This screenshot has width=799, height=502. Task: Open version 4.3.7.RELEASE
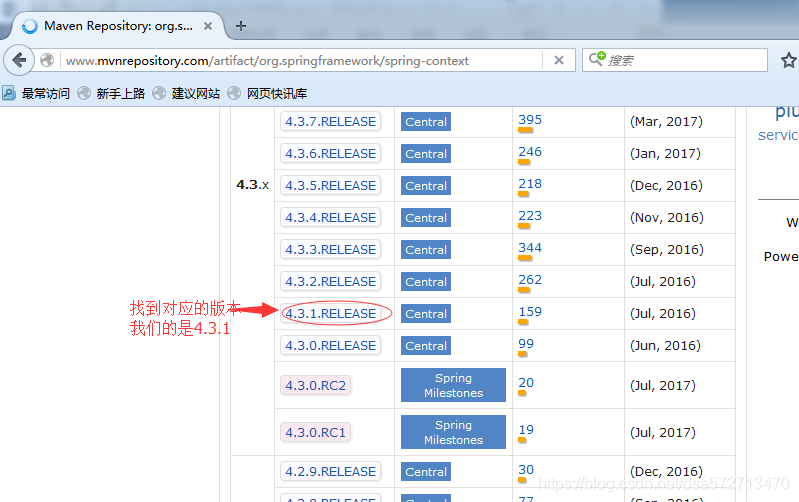click(x=330, y=121)
